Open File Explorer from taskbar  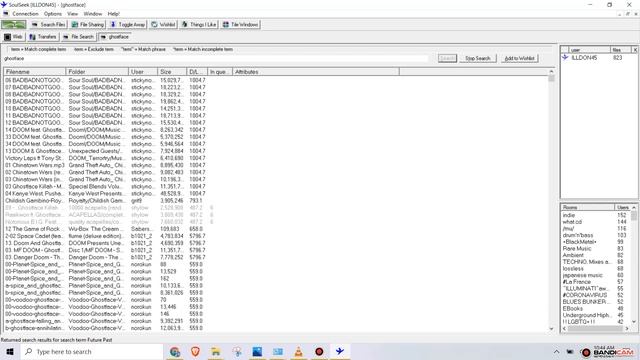coord(216,351)
